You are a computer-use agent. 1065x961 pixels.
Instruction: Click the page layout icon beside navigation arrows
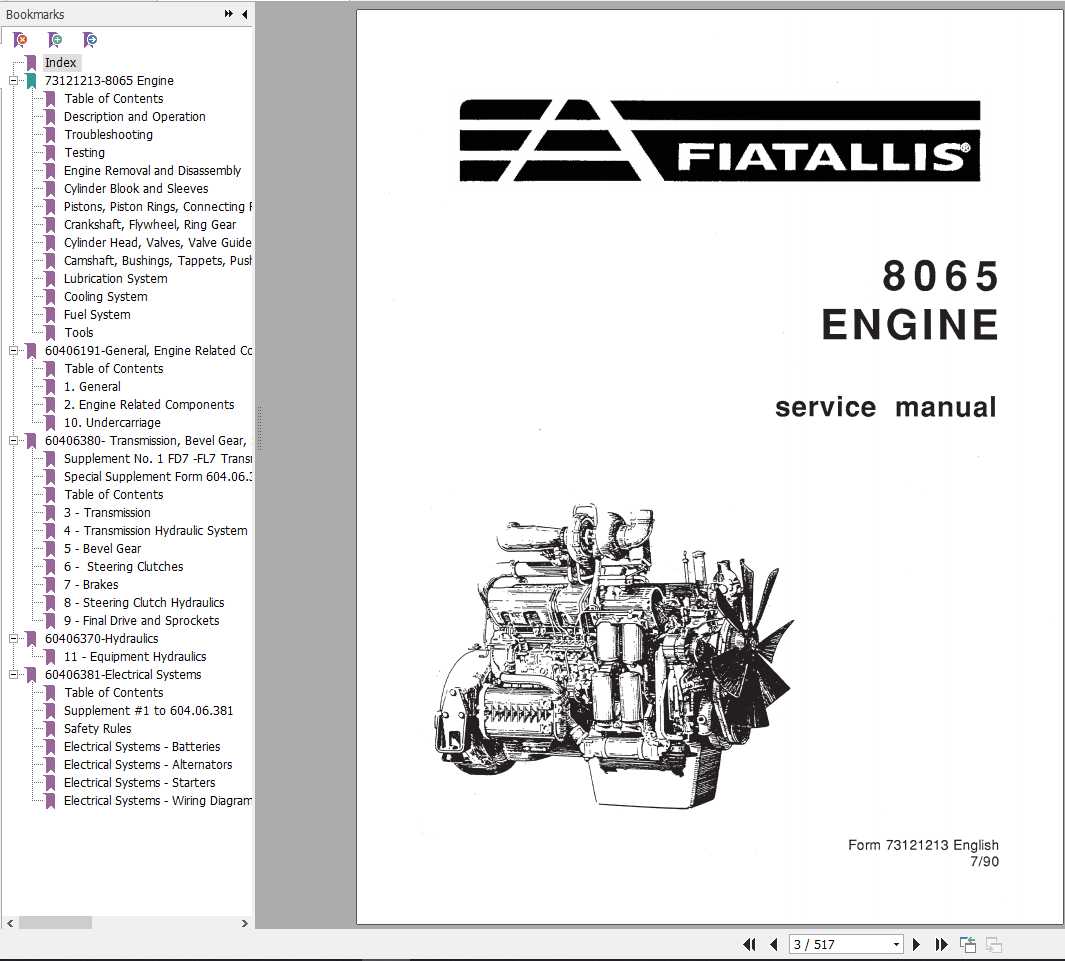tap(968, 944)
